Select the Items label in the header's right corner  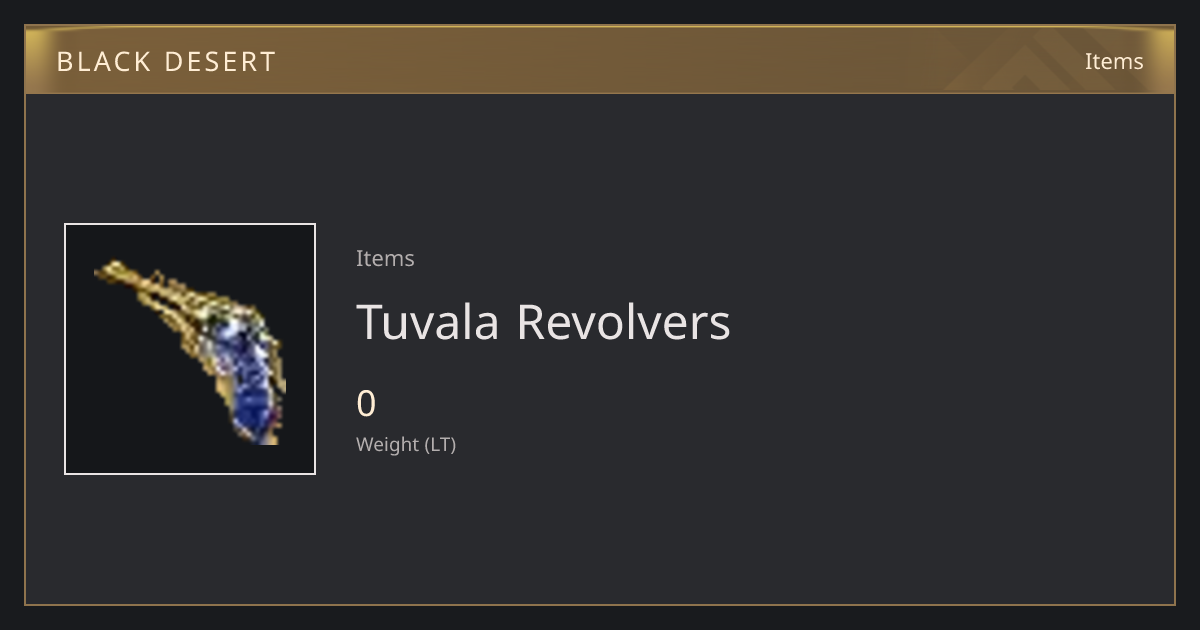tap(1114, 61)
